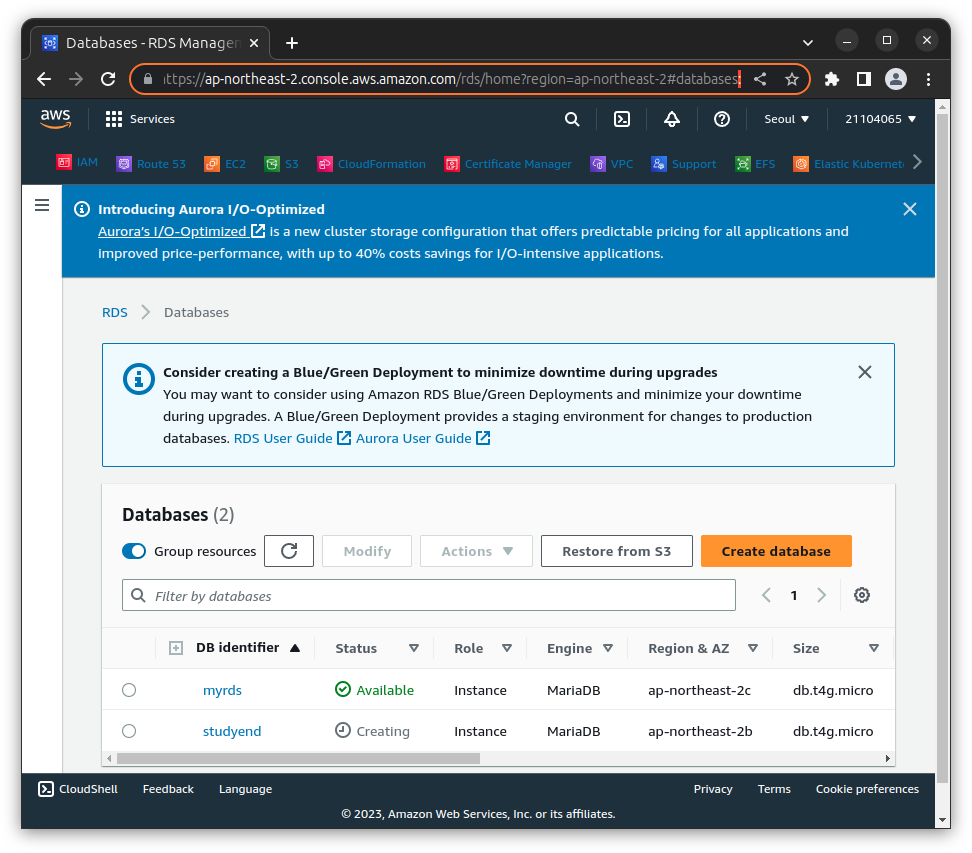972x853 pixels.
Task: Open the Certificate Manager shortcut
Action: coord(508,164)
